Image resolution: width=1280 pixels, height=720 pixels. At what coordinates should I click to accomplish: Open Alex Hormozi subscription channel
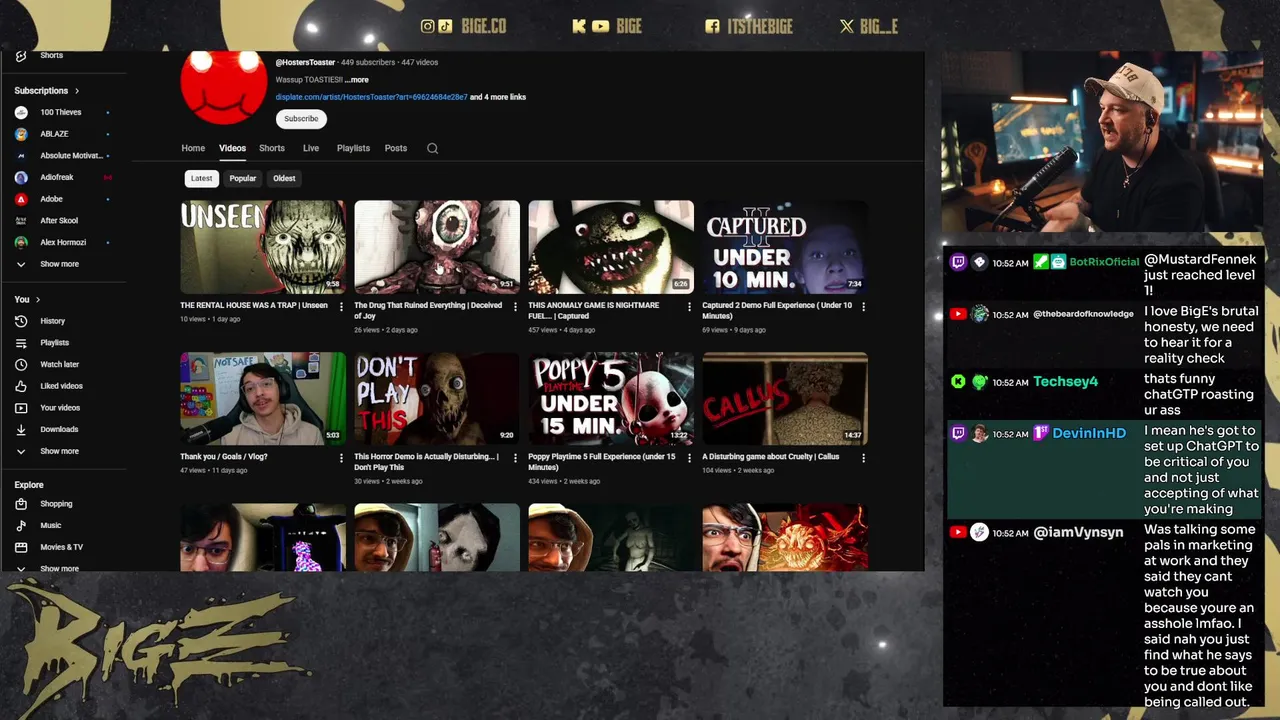62,242
